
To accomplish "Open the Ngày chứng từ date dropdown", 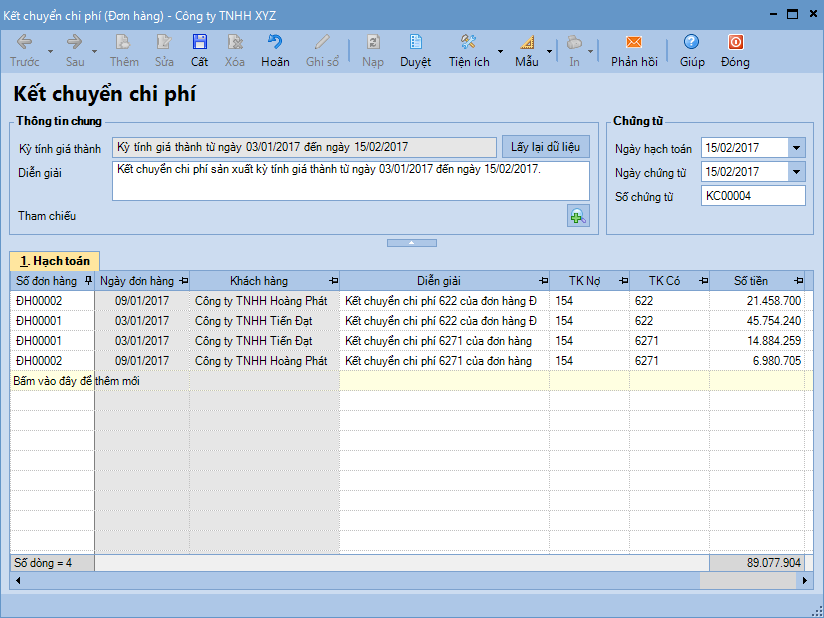I will pyautogui.click(x=796, y=172).
